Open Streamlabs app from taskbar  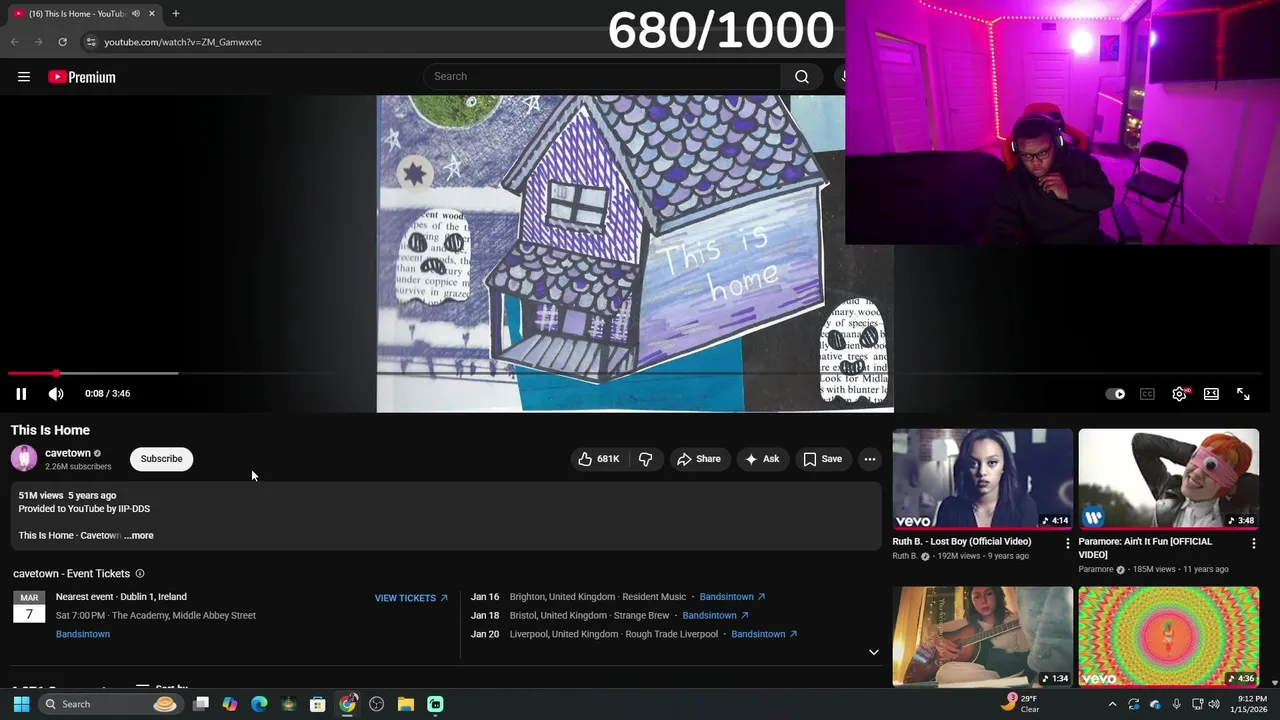point(435,704)
